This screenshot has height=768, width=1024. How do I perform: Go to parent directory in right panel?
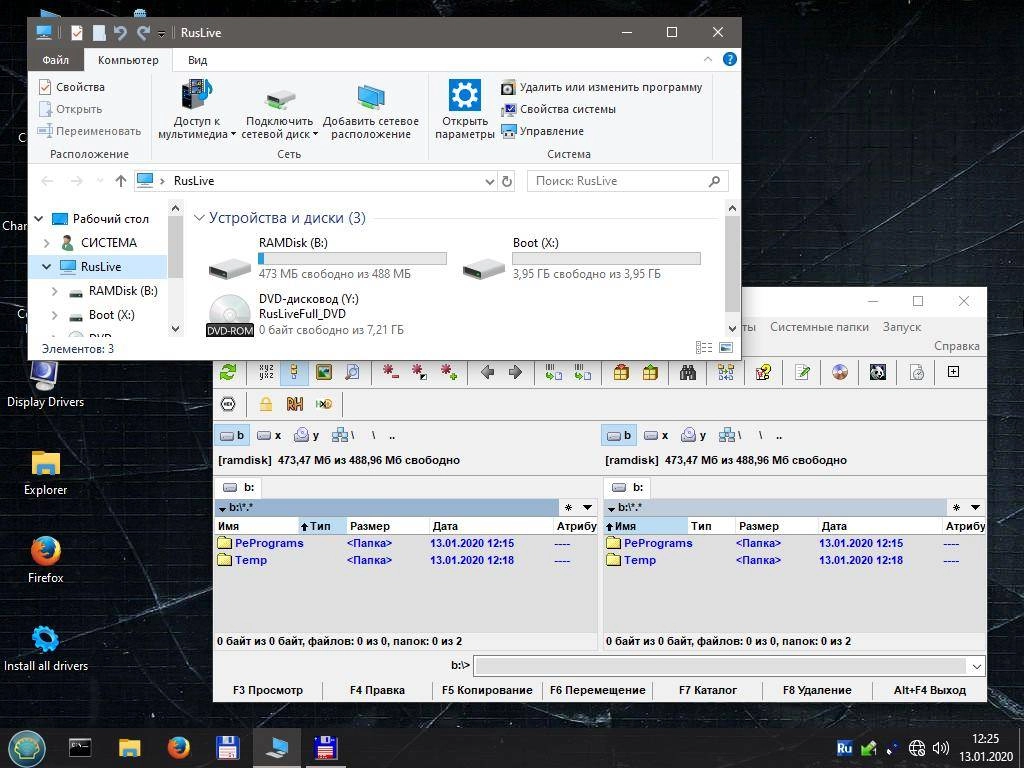779,436
